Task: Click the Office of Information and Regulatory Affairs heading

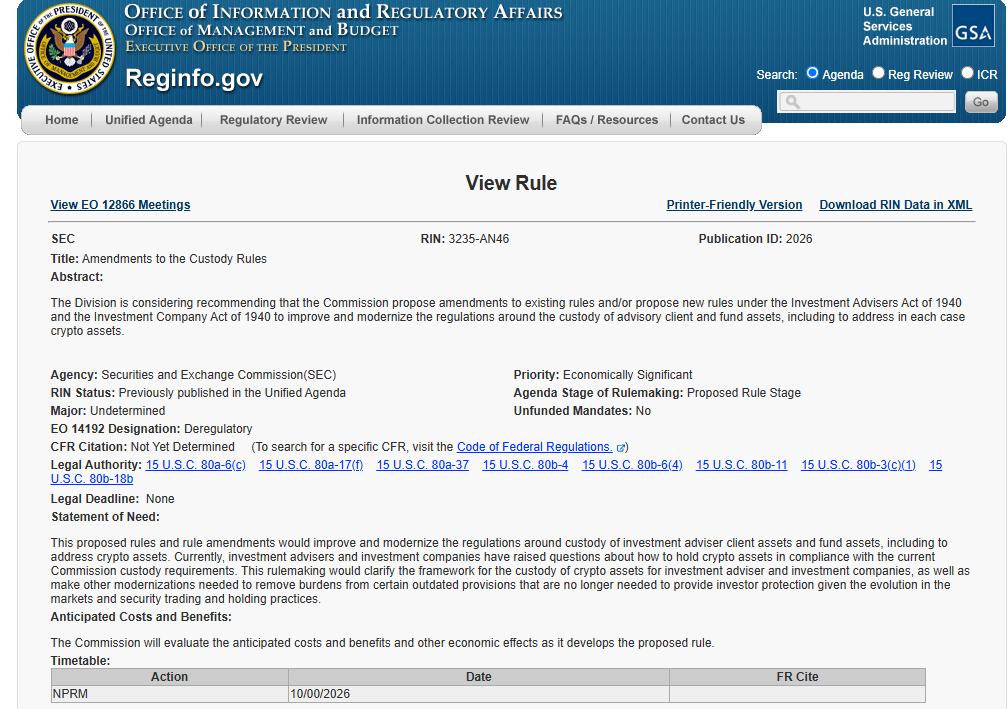Action: click(343, 12)
